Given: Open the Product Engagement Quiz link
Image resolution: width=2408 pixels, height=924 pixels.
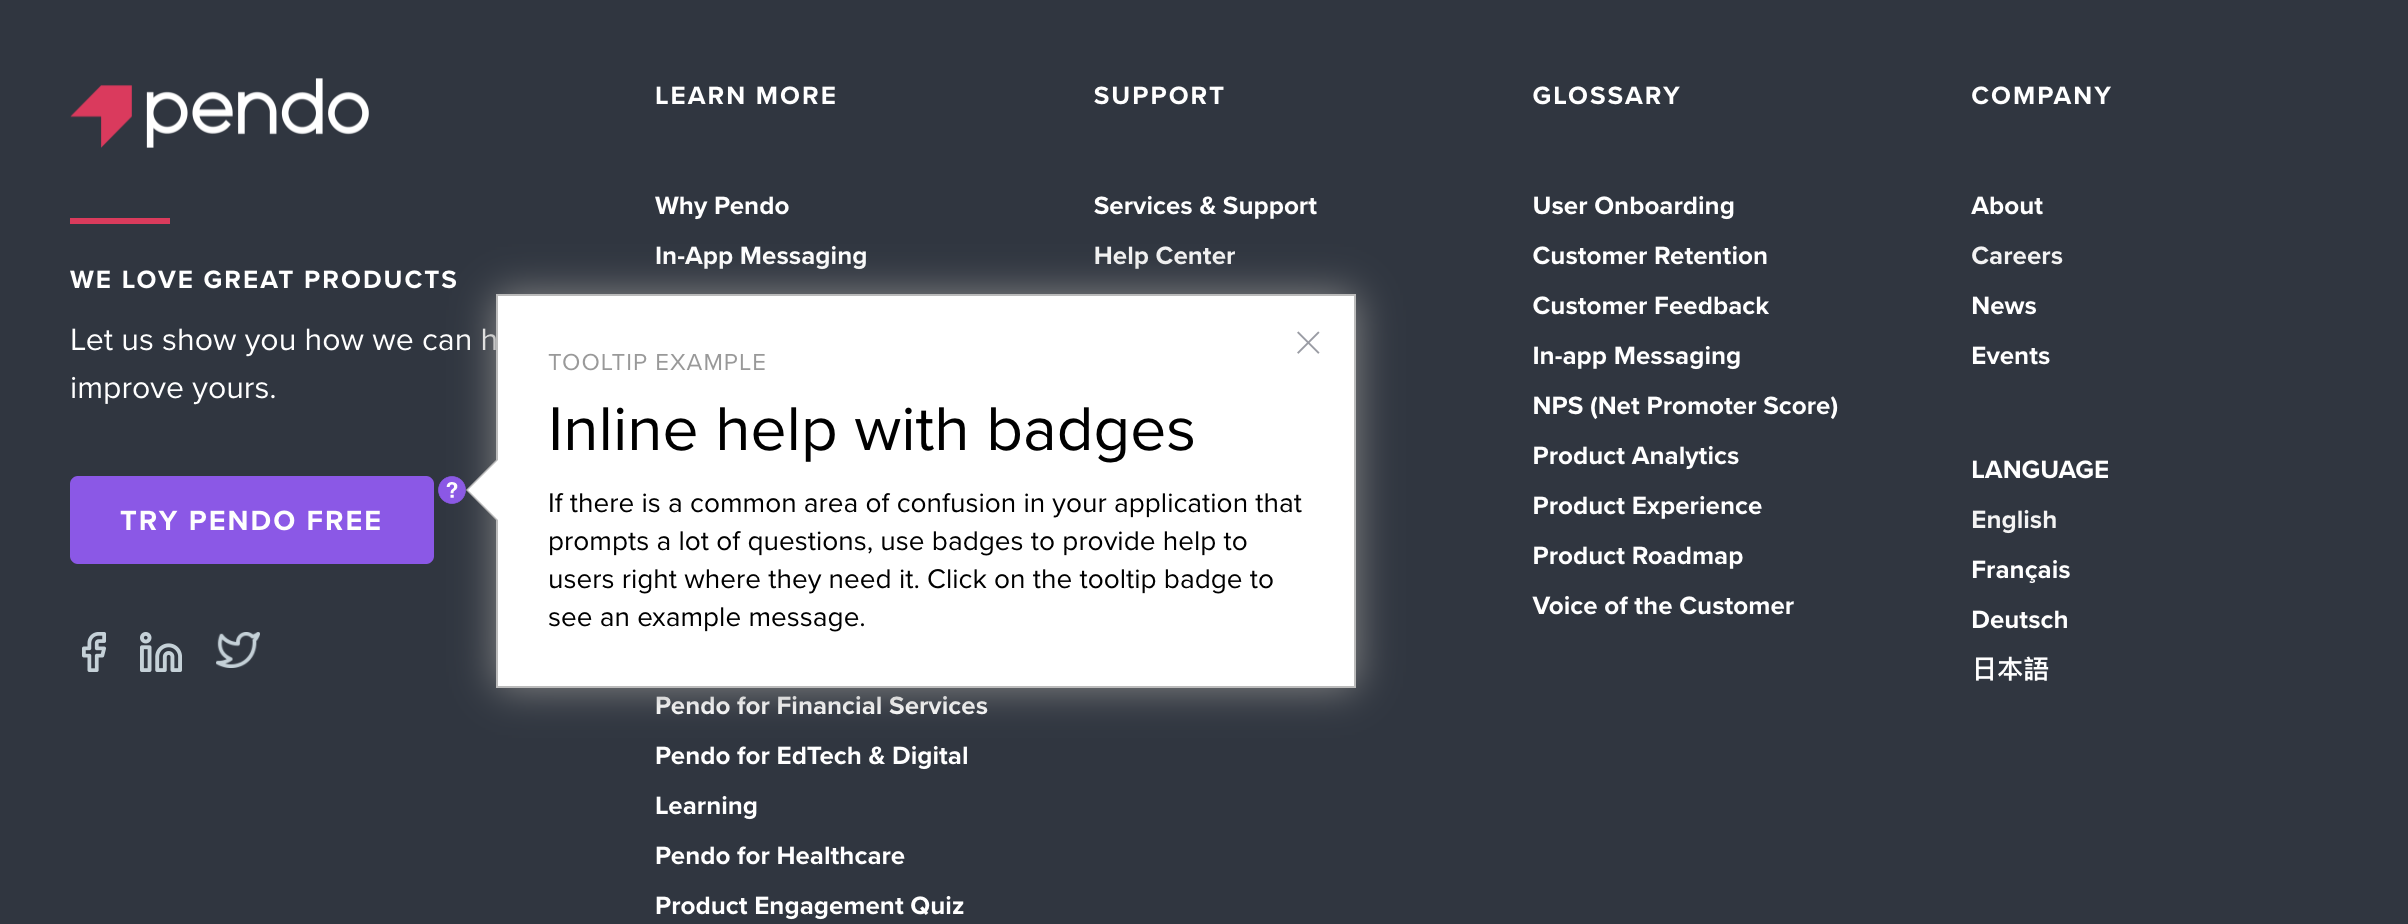Looking at the screenshot, I should (809, 906).
